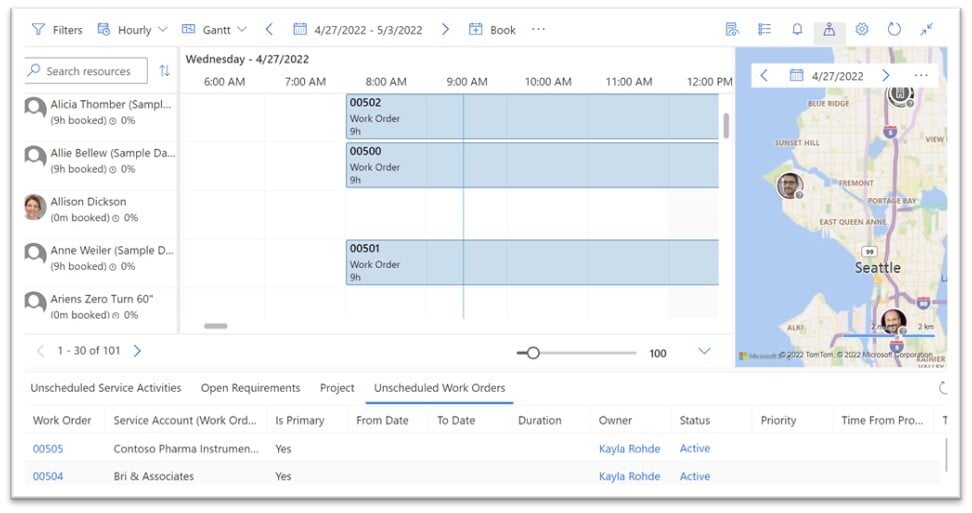The image size is (972, 513).
Task: Open scheduler settings gear
Action: tap(862, 30)
